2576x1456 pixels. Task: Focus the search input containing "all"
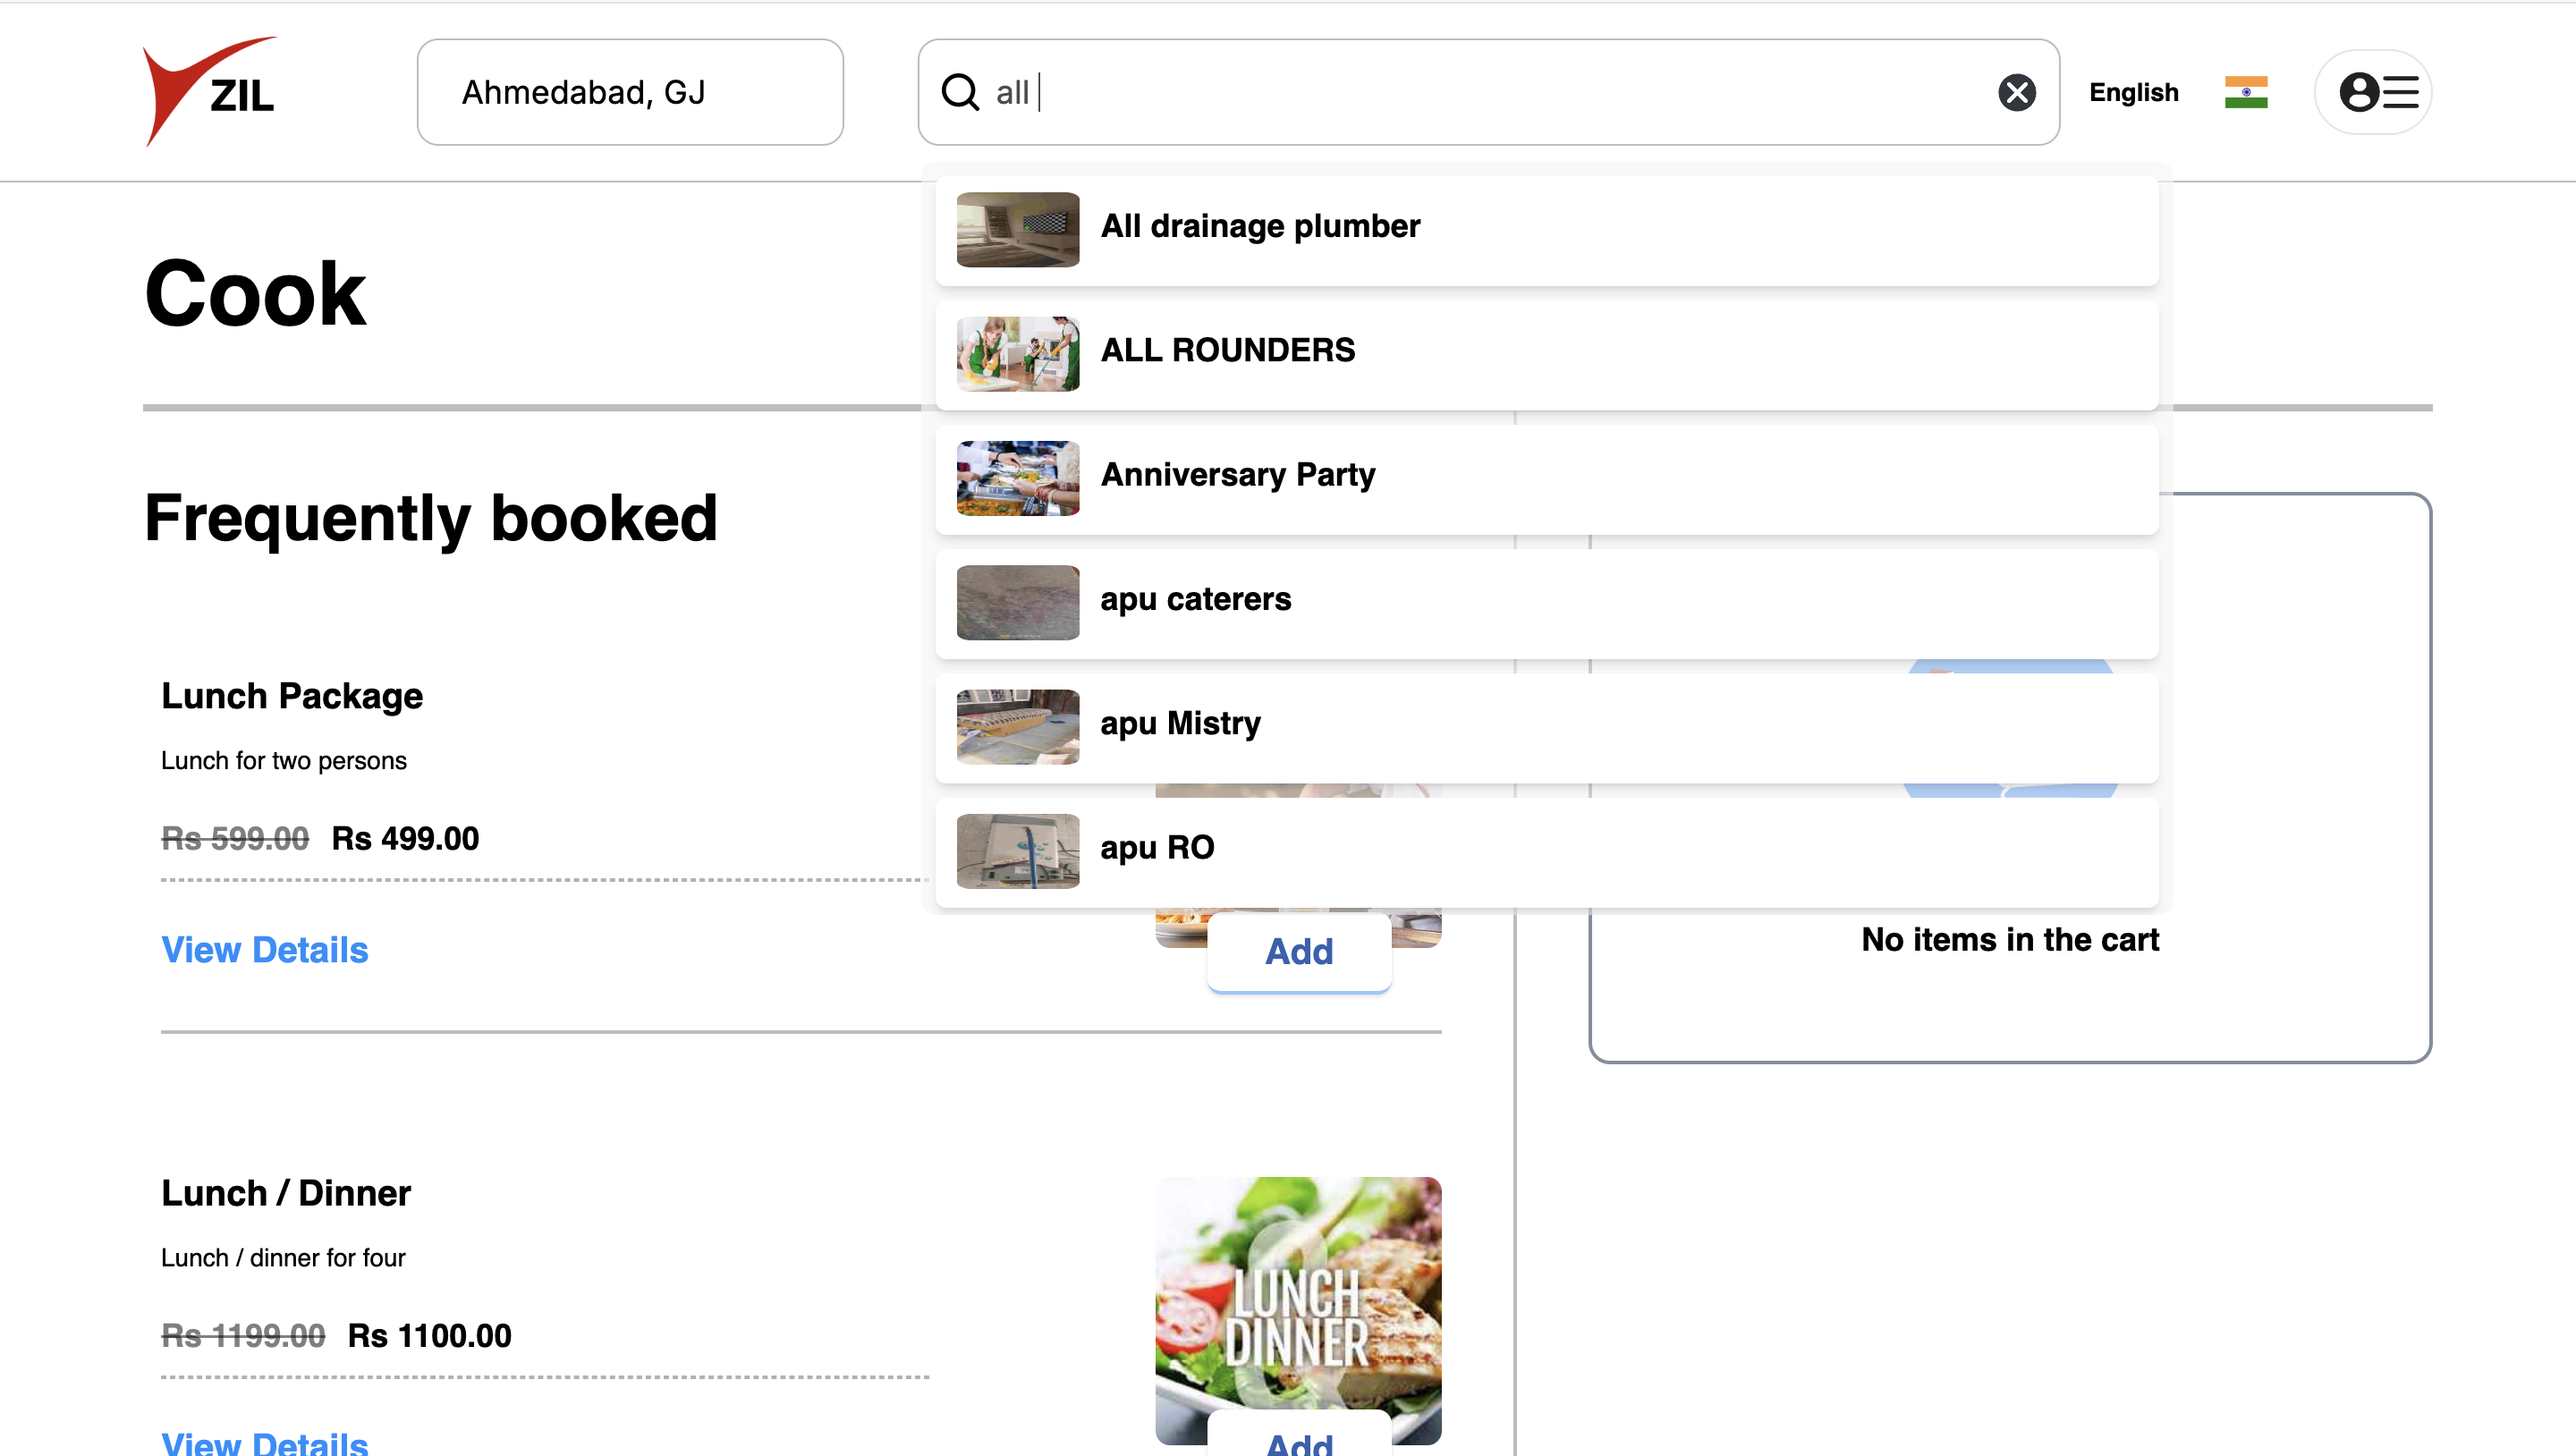point(1480,92)
